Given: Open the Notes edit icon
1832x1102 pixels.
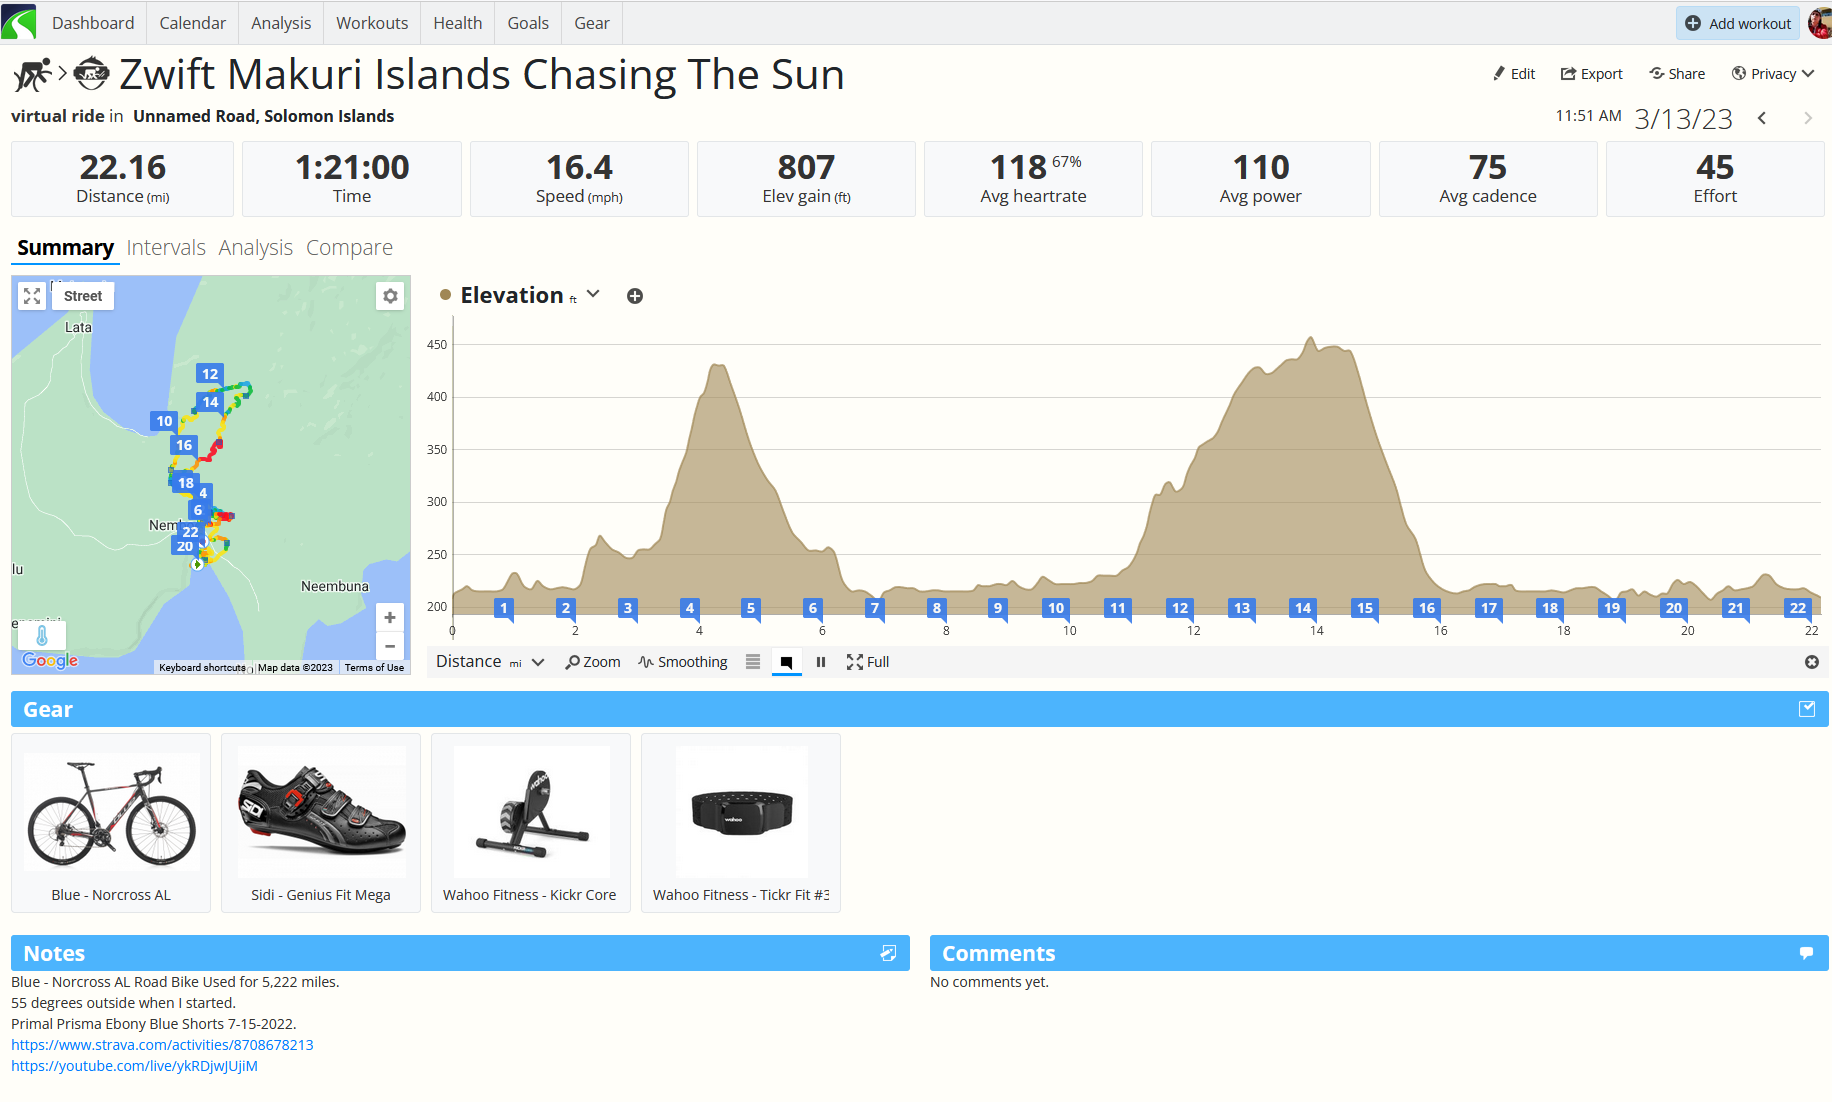Looking at the screenshot, I should tap(887, 953).
